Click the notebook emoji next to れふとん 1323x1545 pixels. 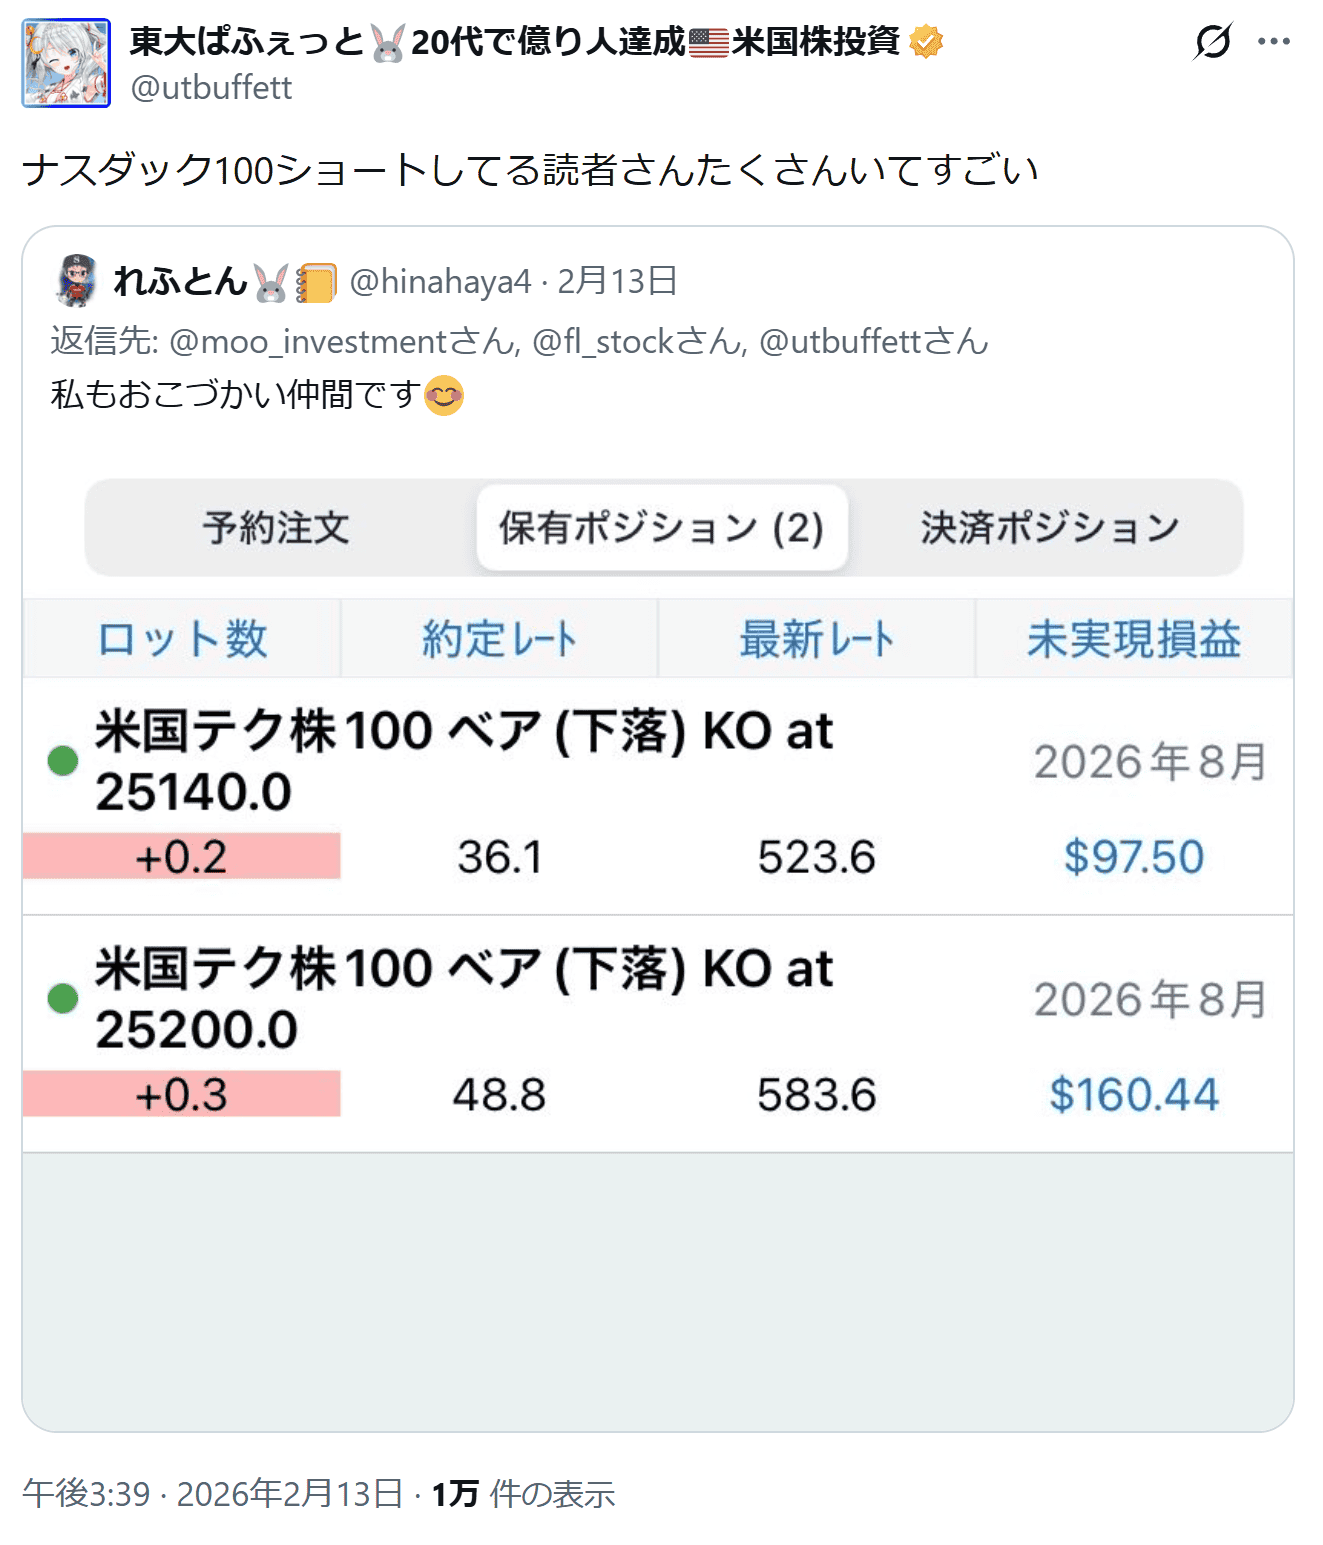pyautogui.click(x=317, y=283)
